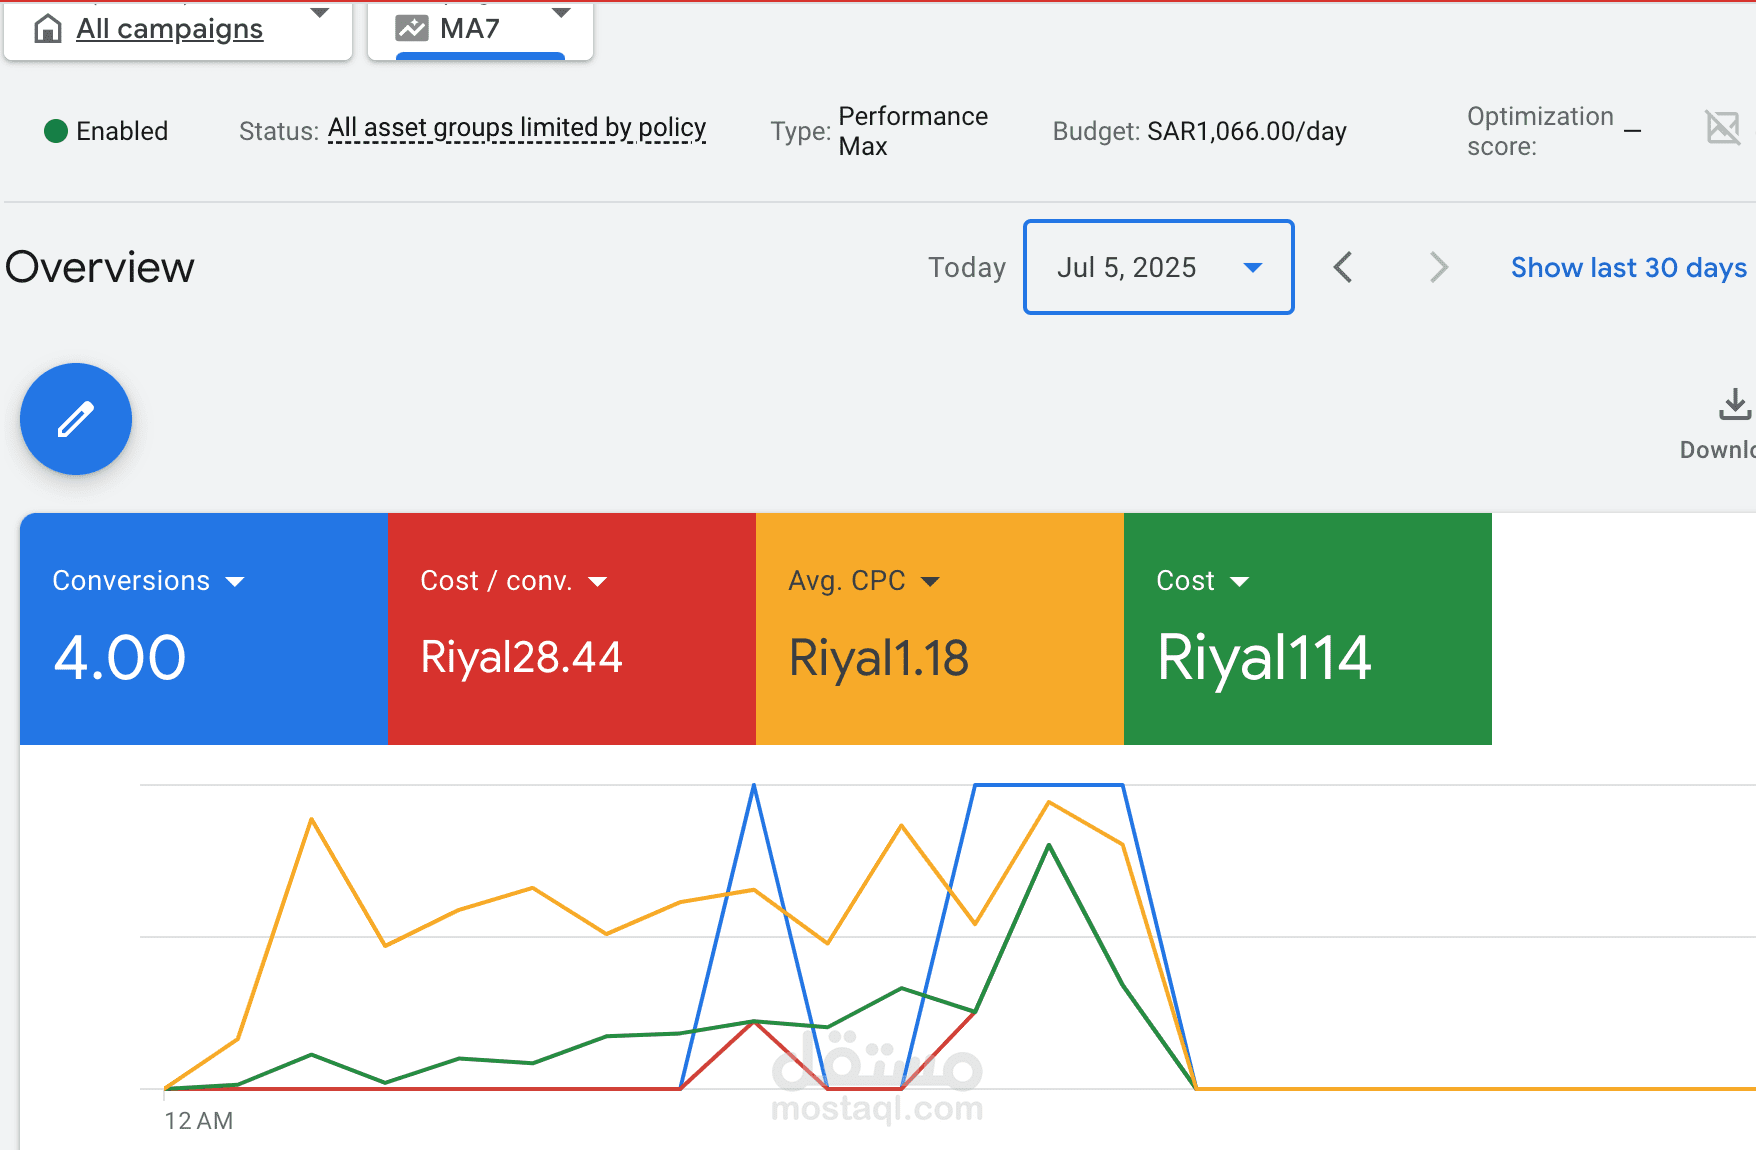Open the Conversions metric dropdown
The image size is (1756, 1150).
235,582
